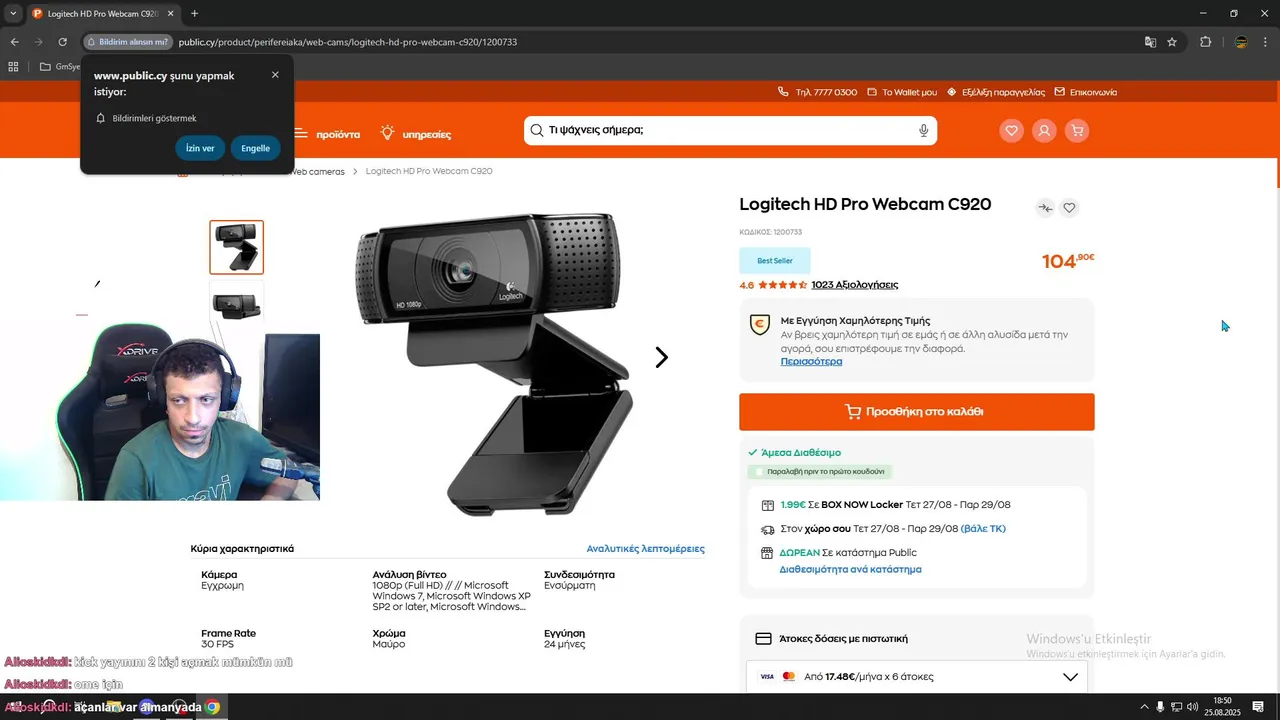
Task: Open the shopping cart icon in header
Action: [1077, 130]
